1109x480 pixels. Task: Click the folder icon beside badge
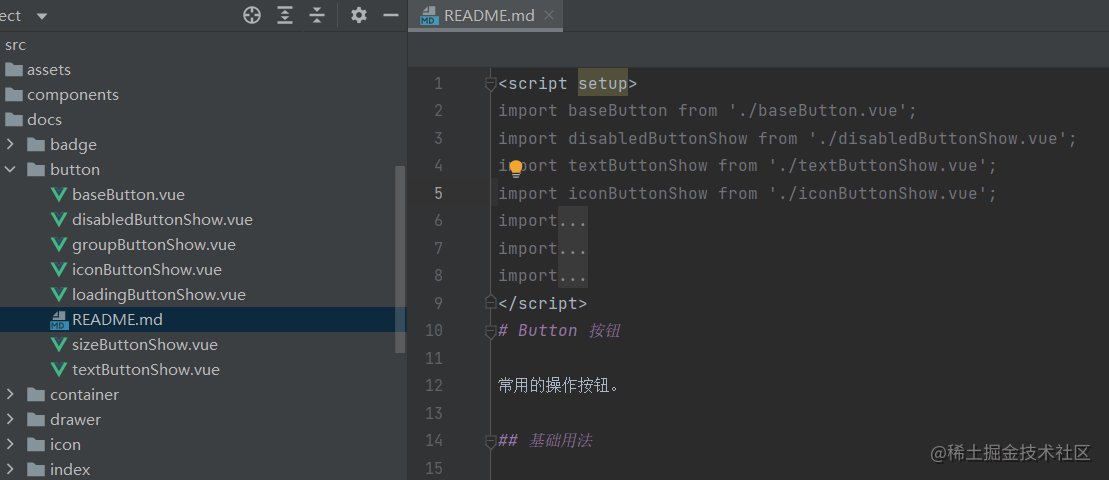36,145
